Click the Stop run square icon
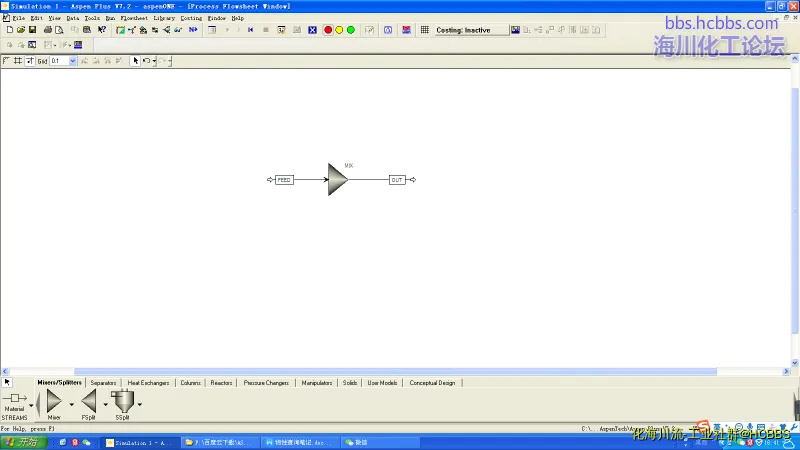 [x=266, y=30]
